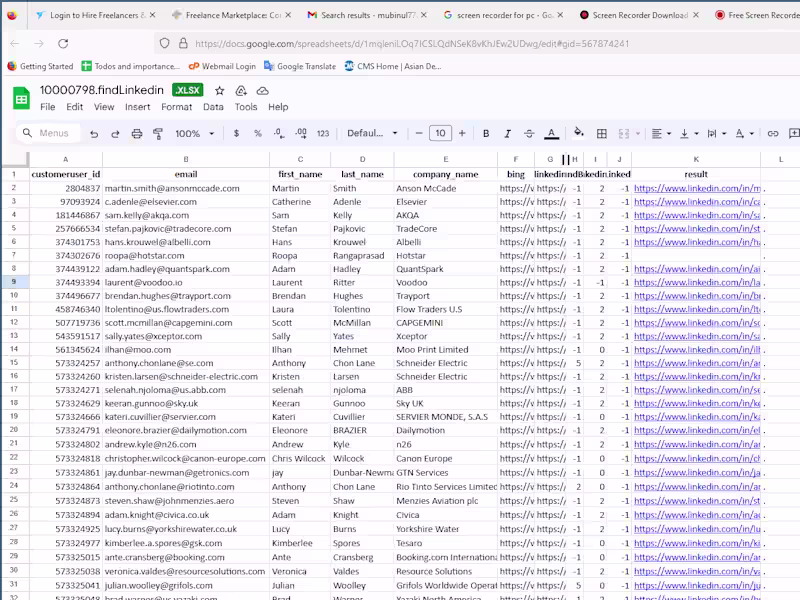Toggle italic formatting

[508, 133]
